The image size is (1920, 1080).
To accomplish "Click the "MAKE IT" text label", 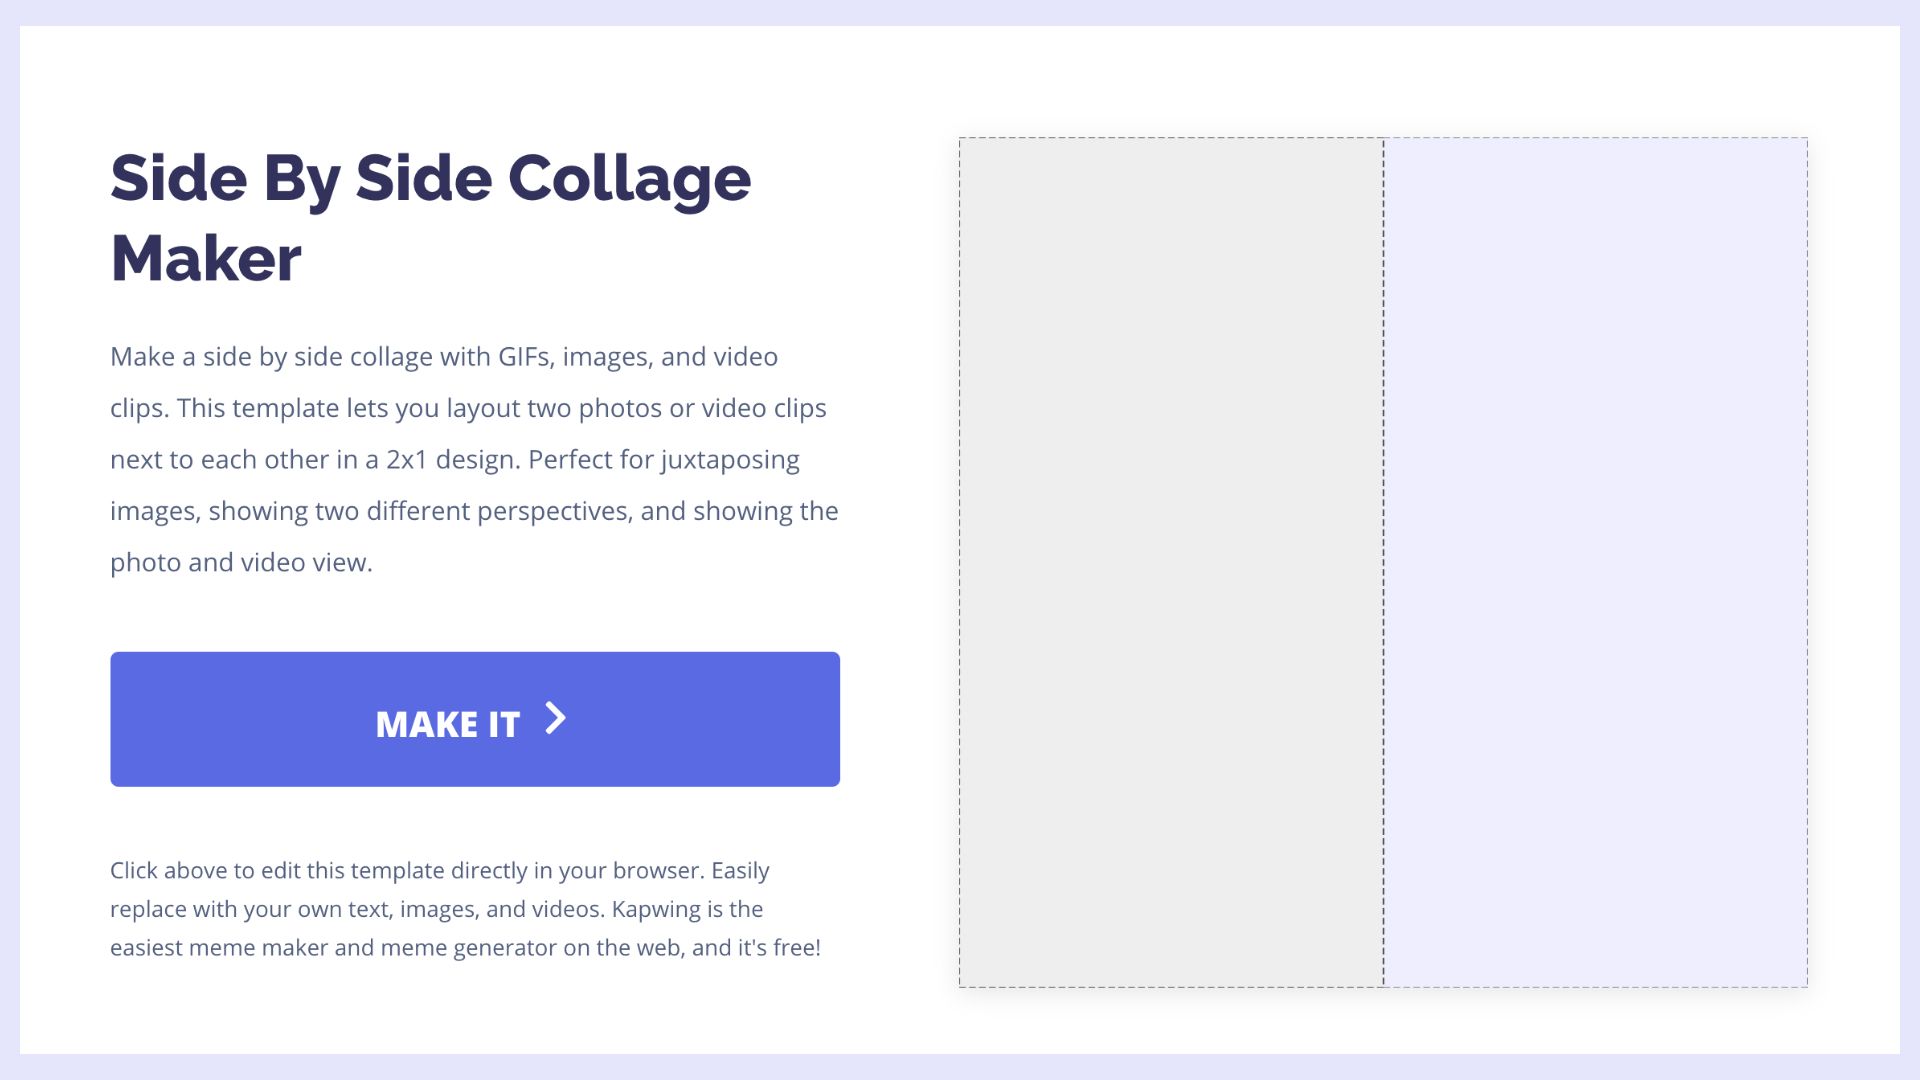I will click(x=447, y=724).
